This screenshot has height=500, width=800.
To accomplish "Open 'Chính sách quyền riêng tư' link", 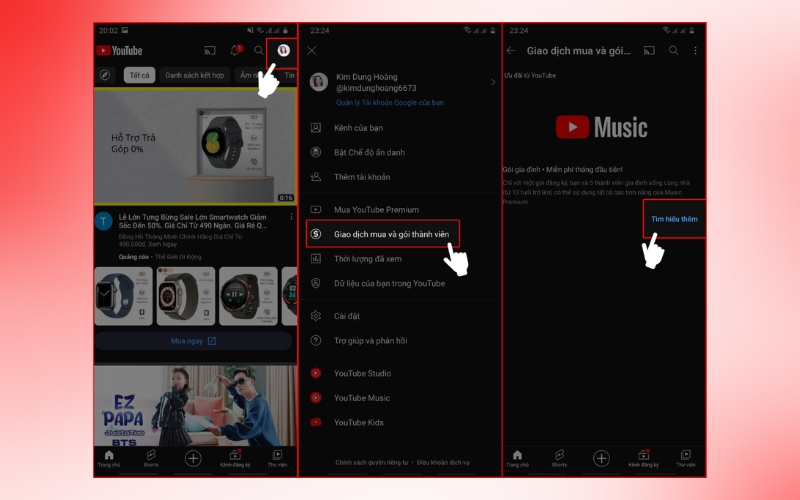I will pos(371,462).
